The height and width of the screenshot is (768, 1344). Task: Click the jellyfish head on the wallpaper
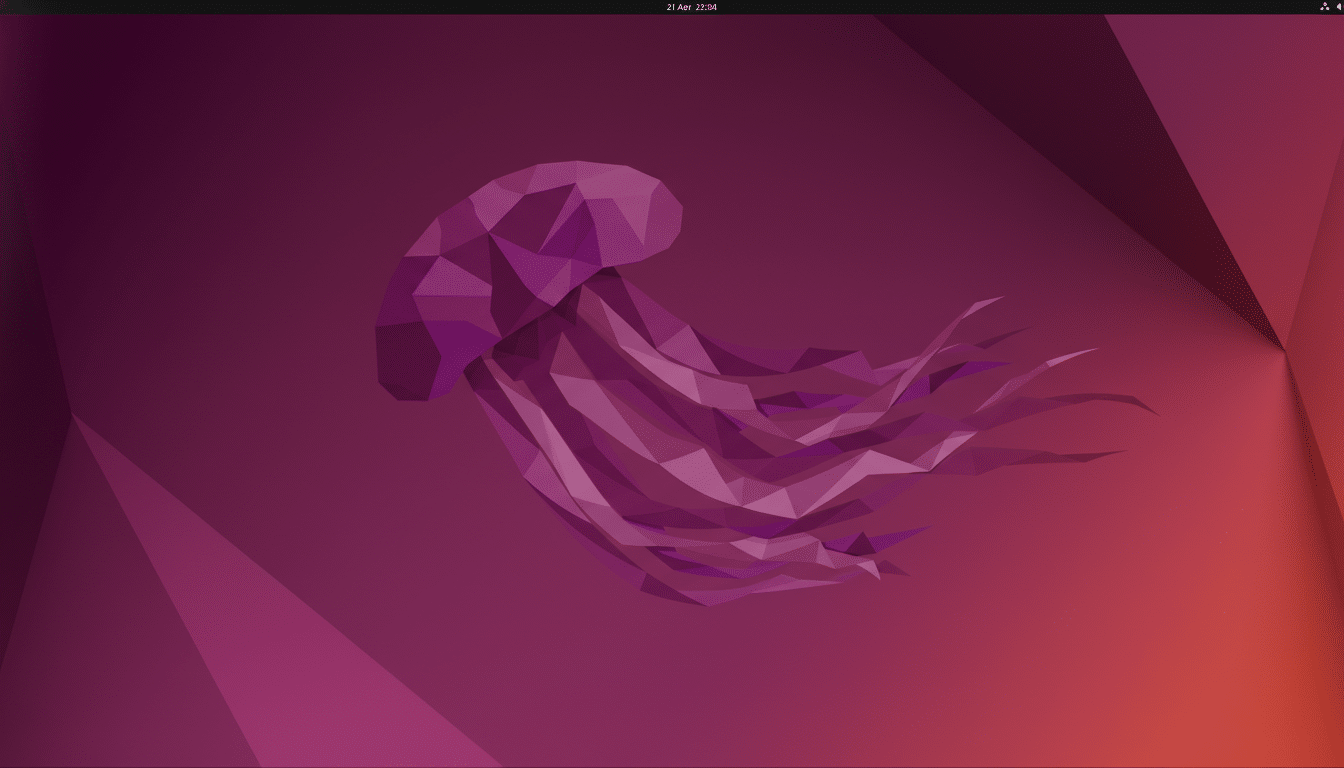[520, 250]
